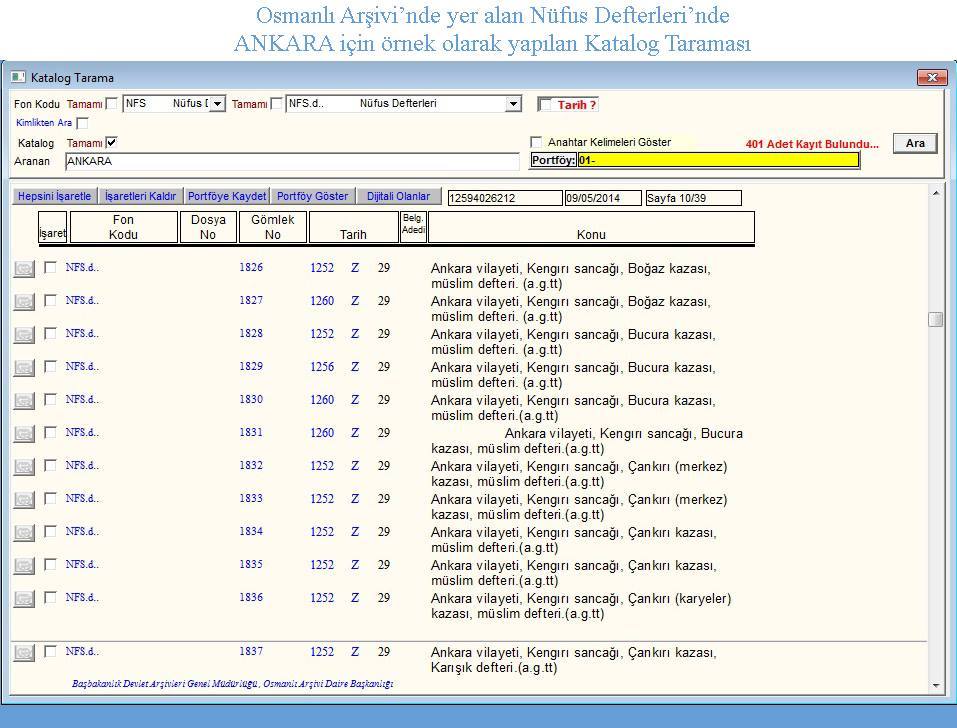Viewport: 957px width, 728px height.
Task: Enable the Tarih ? checkbox
Action: pyautogui.click(x=545, y=105)
